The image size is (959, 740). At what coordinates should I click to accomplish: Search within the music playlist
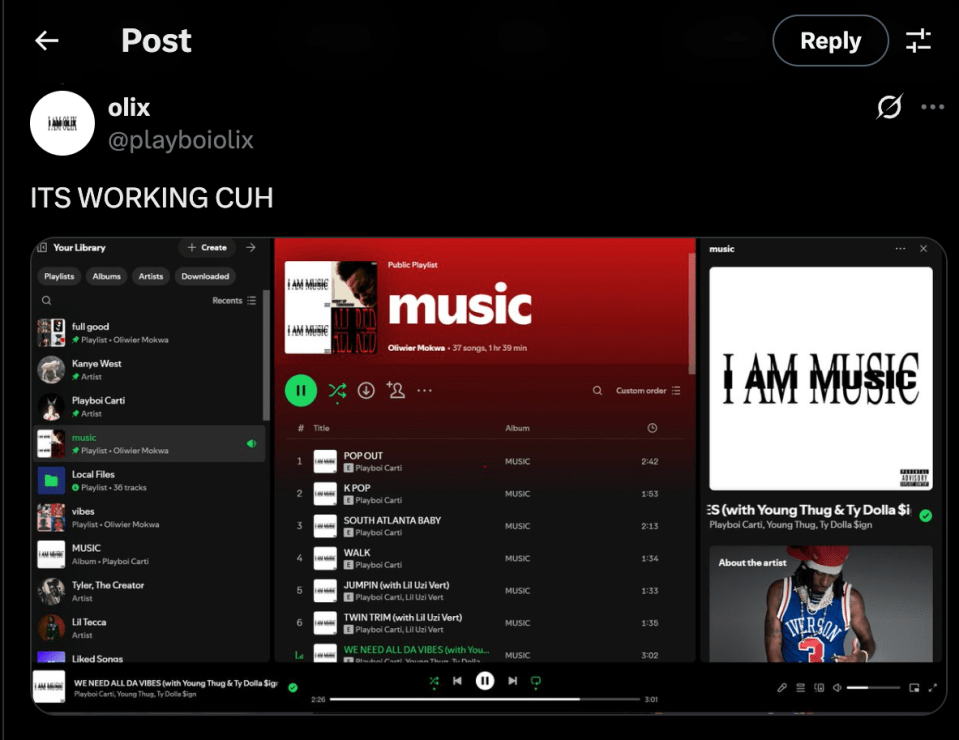click(x=597, y=390)
